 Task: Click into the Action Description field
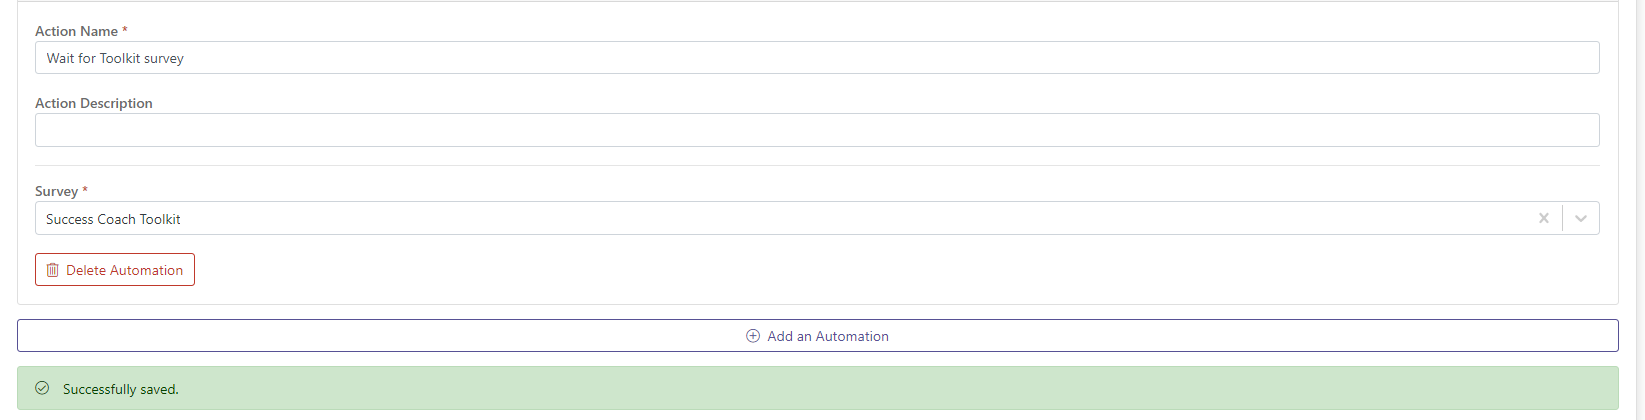[x=817, y=130]
